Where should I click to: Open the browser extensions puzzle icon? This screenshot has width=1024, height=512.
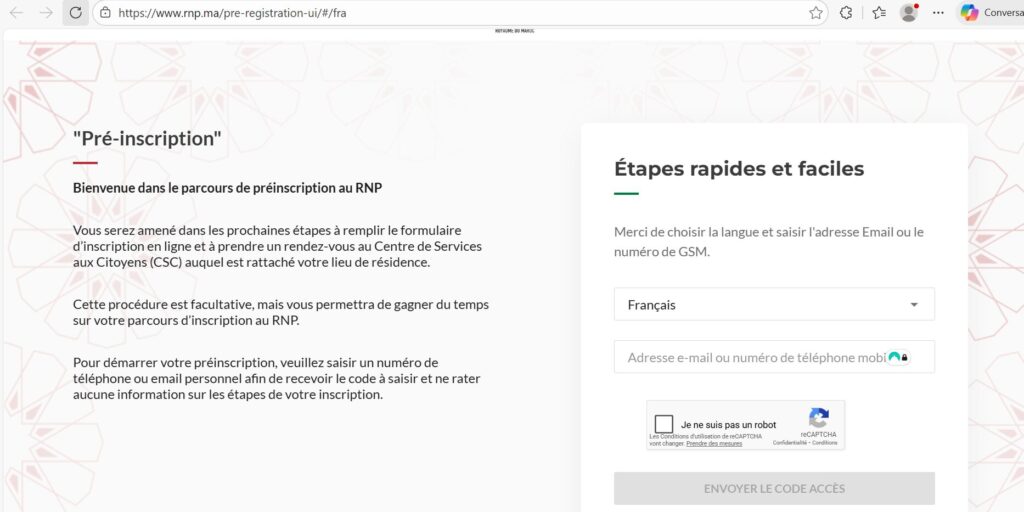coord(846,13)
